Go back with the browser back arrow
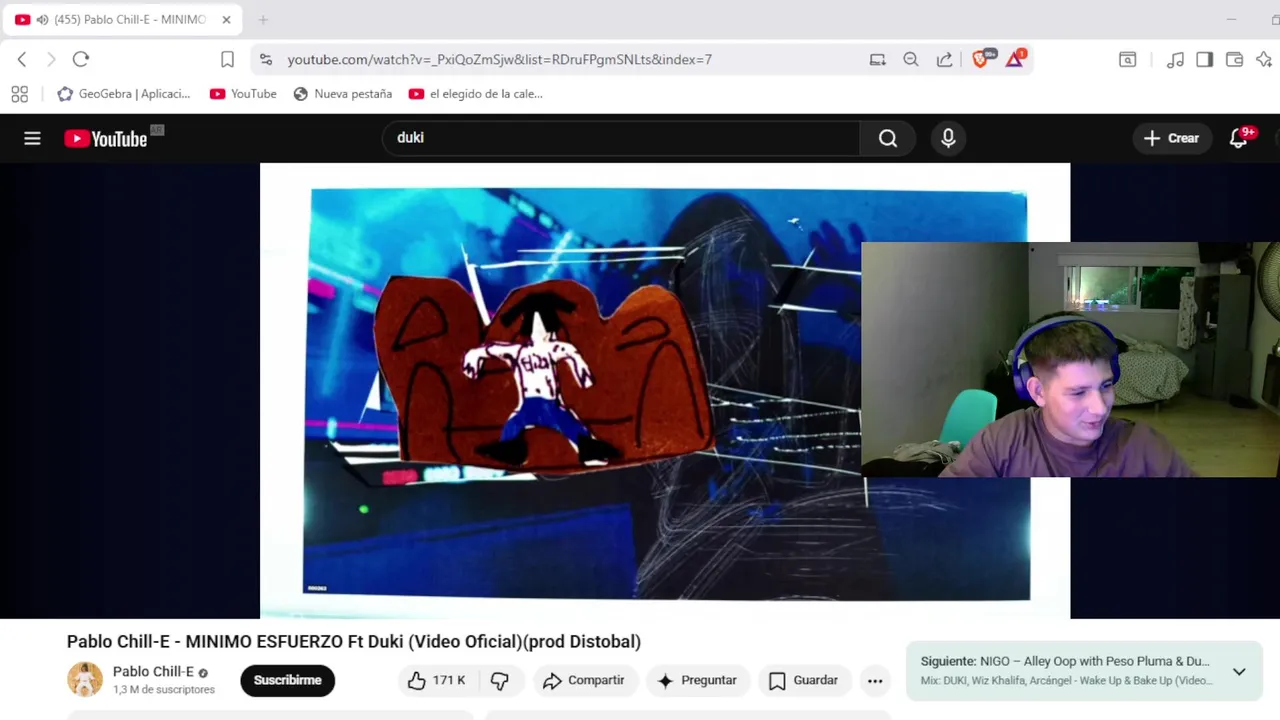Screen dimensions: 1280x720 (x=22, y=60)
